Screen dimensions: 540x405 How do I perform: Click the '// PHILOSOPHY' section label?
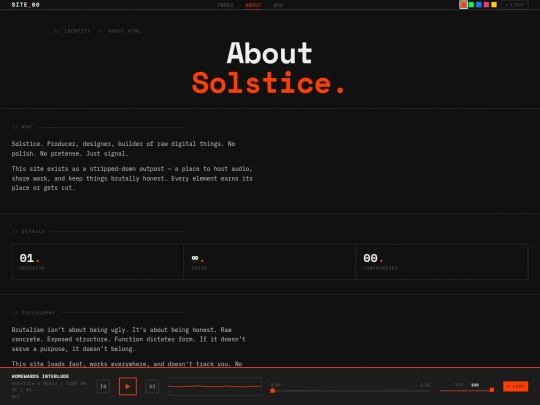33,313
